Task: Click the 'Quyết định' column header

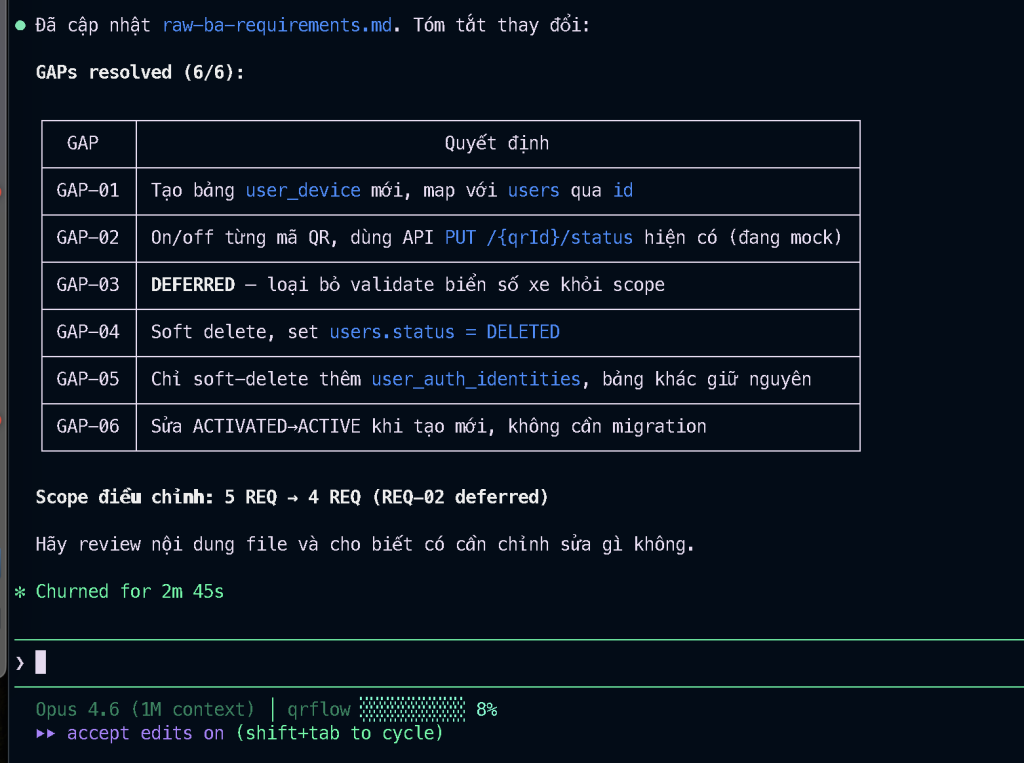Action: [x=497, y=143]
